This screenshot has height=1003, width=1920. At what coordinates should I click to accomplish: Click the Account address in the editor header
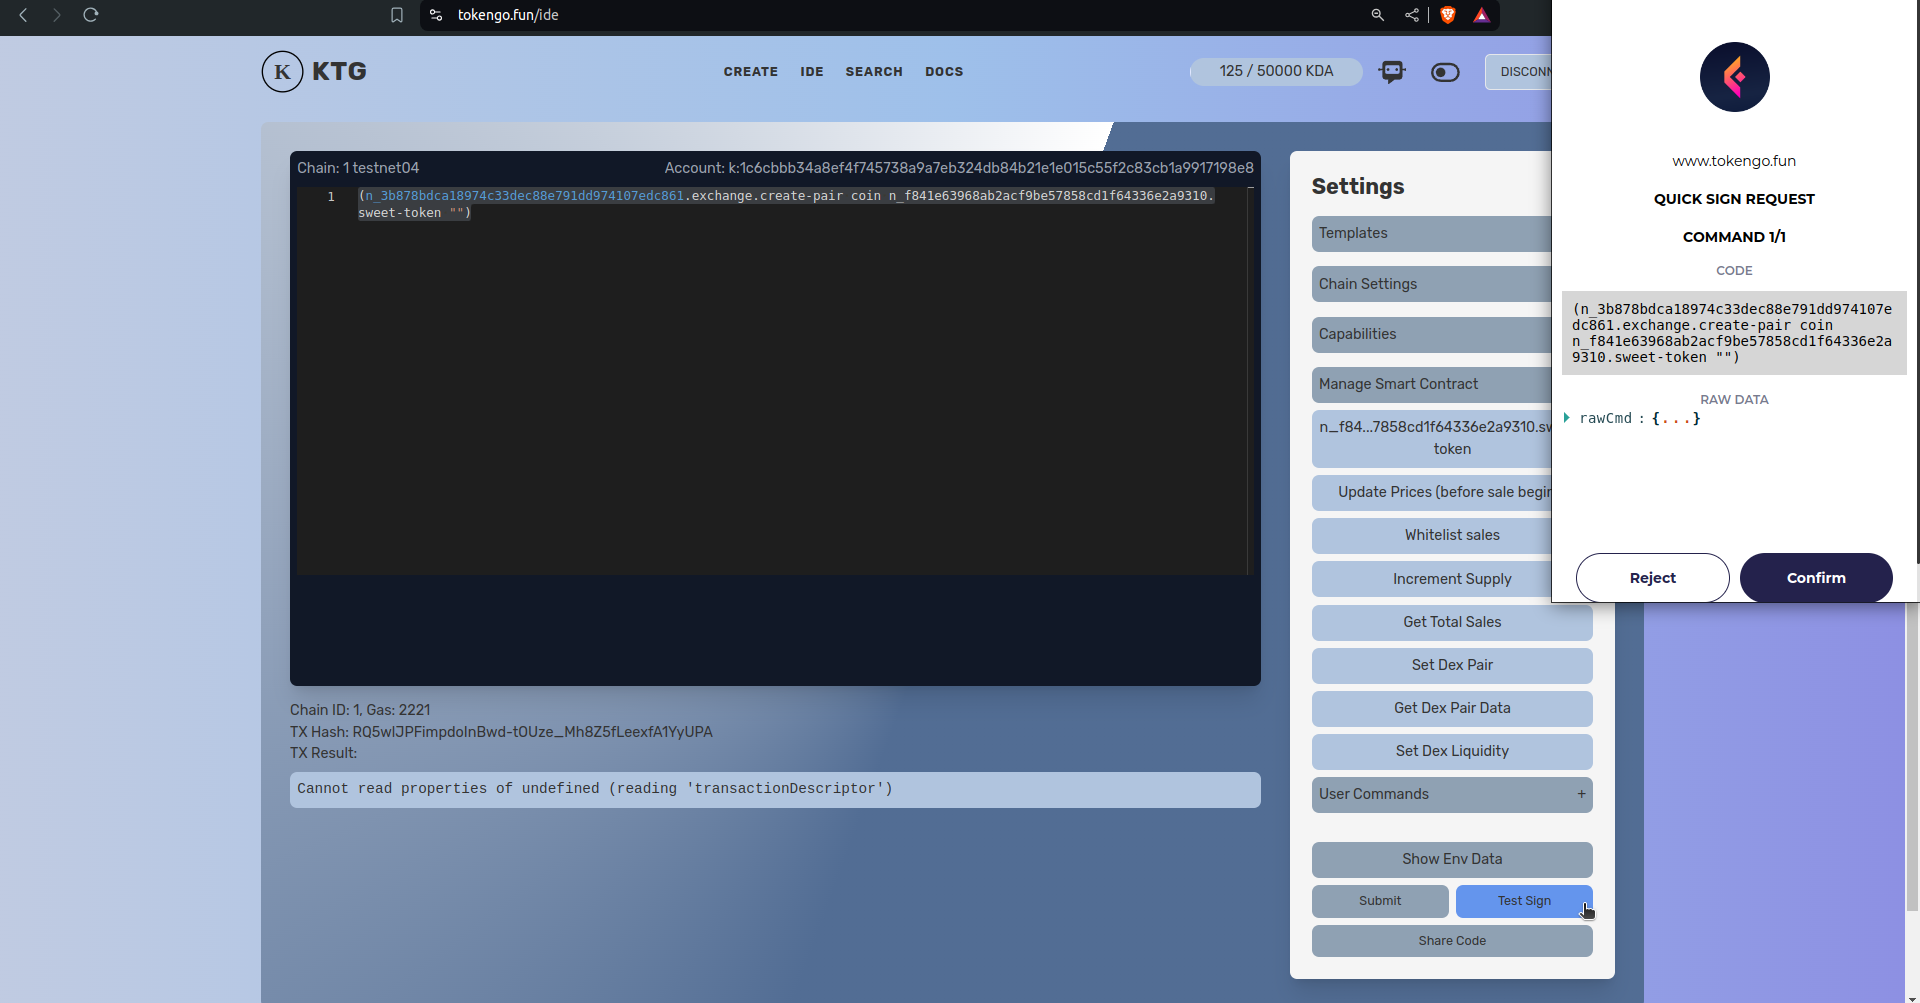(959, 168)
